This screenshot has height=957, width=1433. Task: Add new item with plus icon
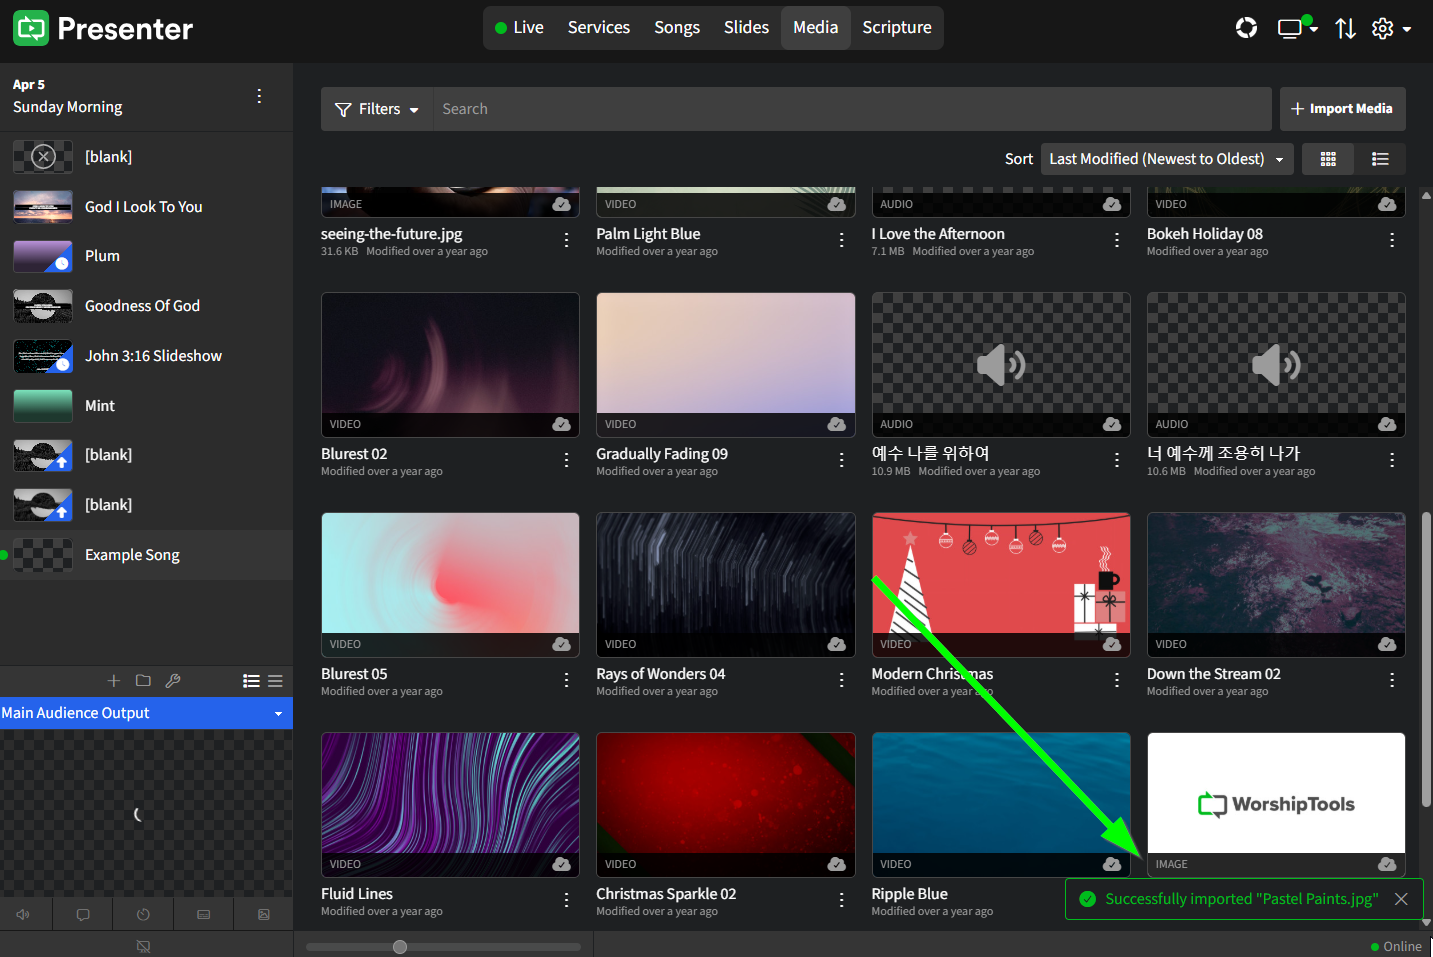pos(113,681)
